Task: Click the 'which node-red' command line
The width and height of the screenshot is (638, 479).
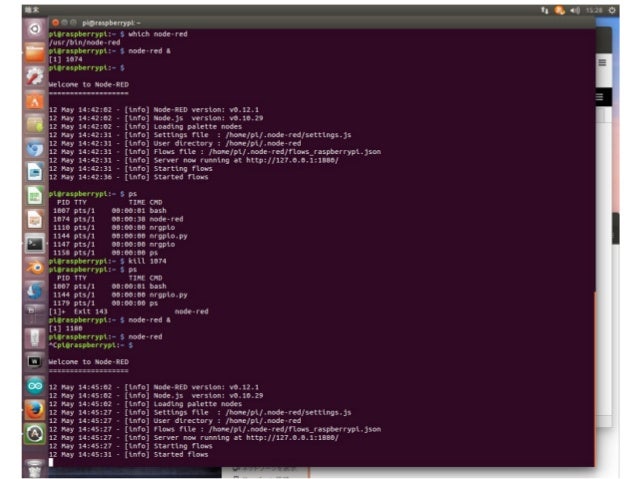Action: [x=118, y=34]
